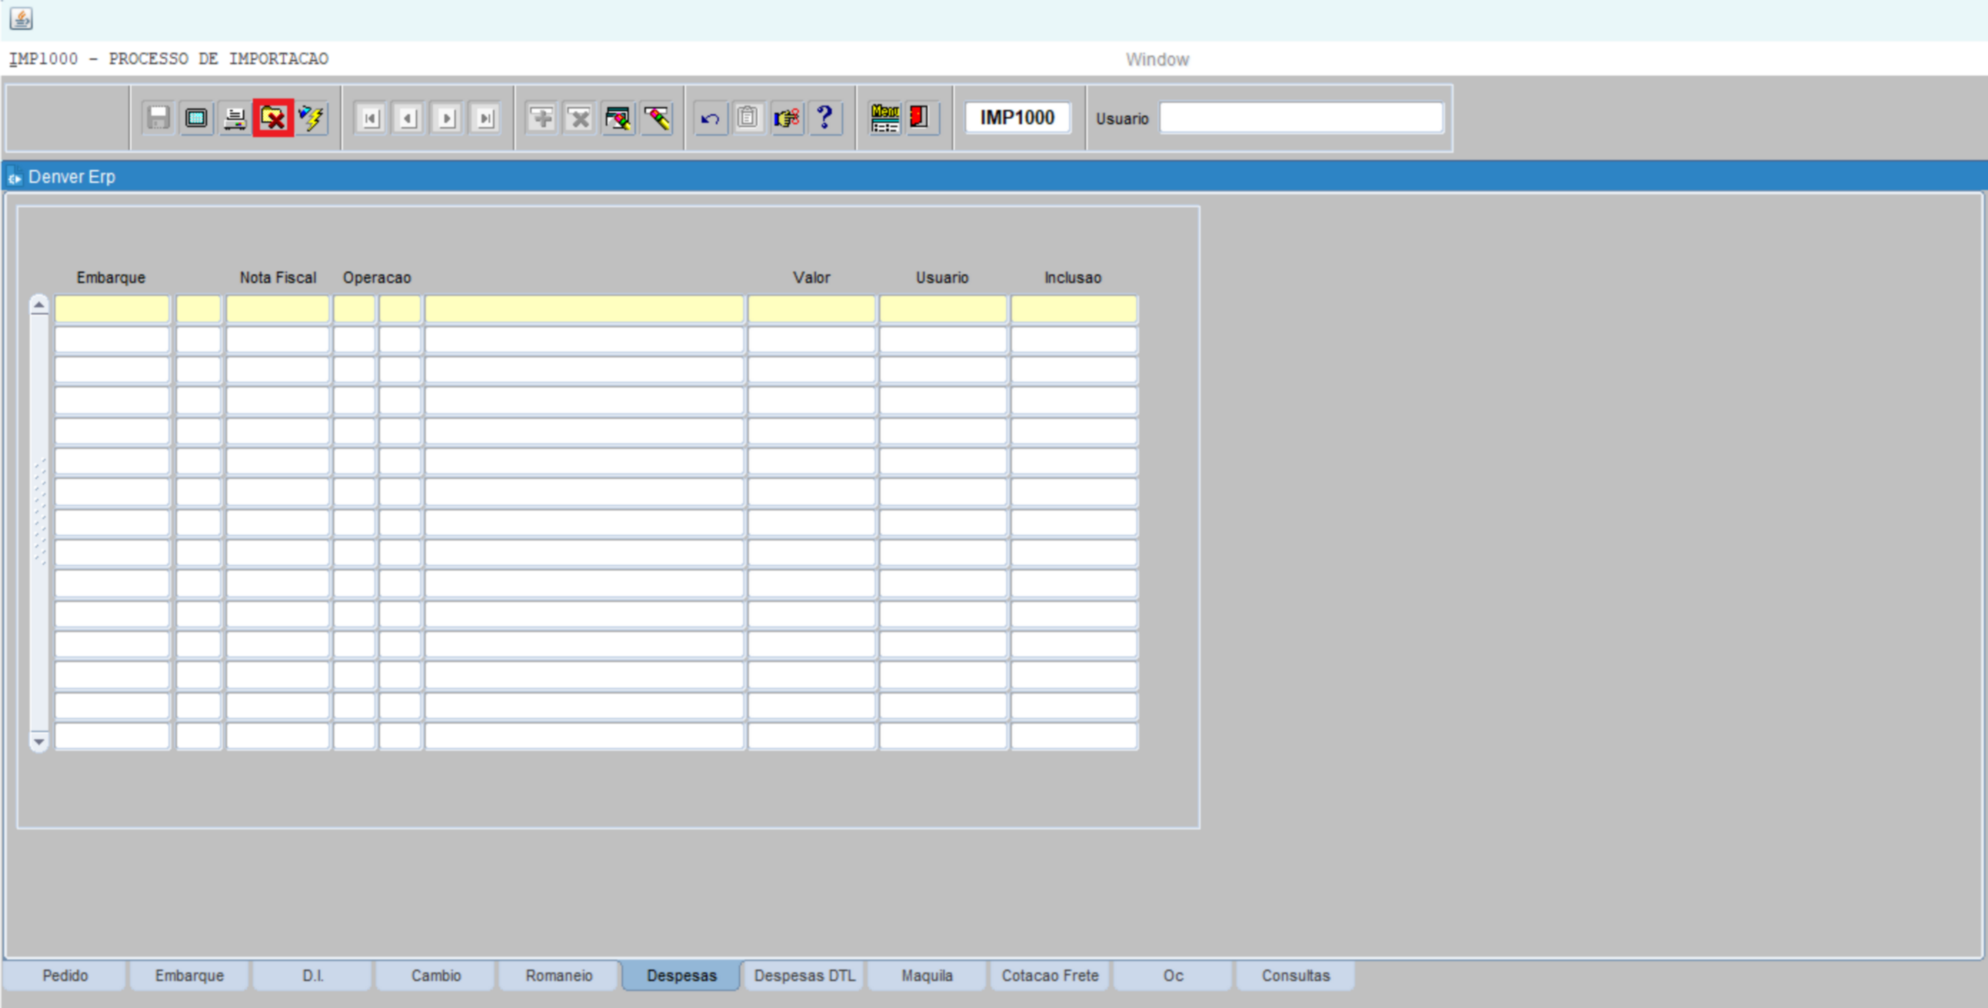Screen dimensions: 1988x1008
Task: Click the red exit door icon
Action: (919, 118)
